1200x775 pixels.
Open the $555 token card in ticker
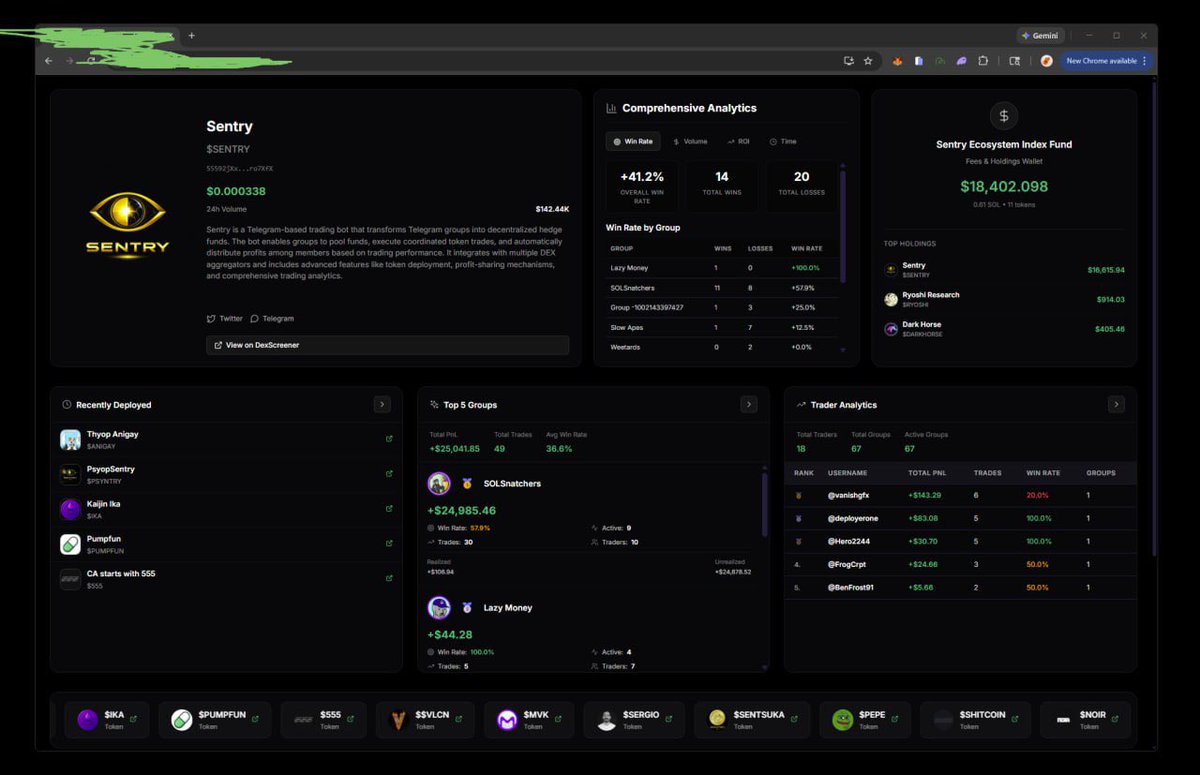coord(323,720)
